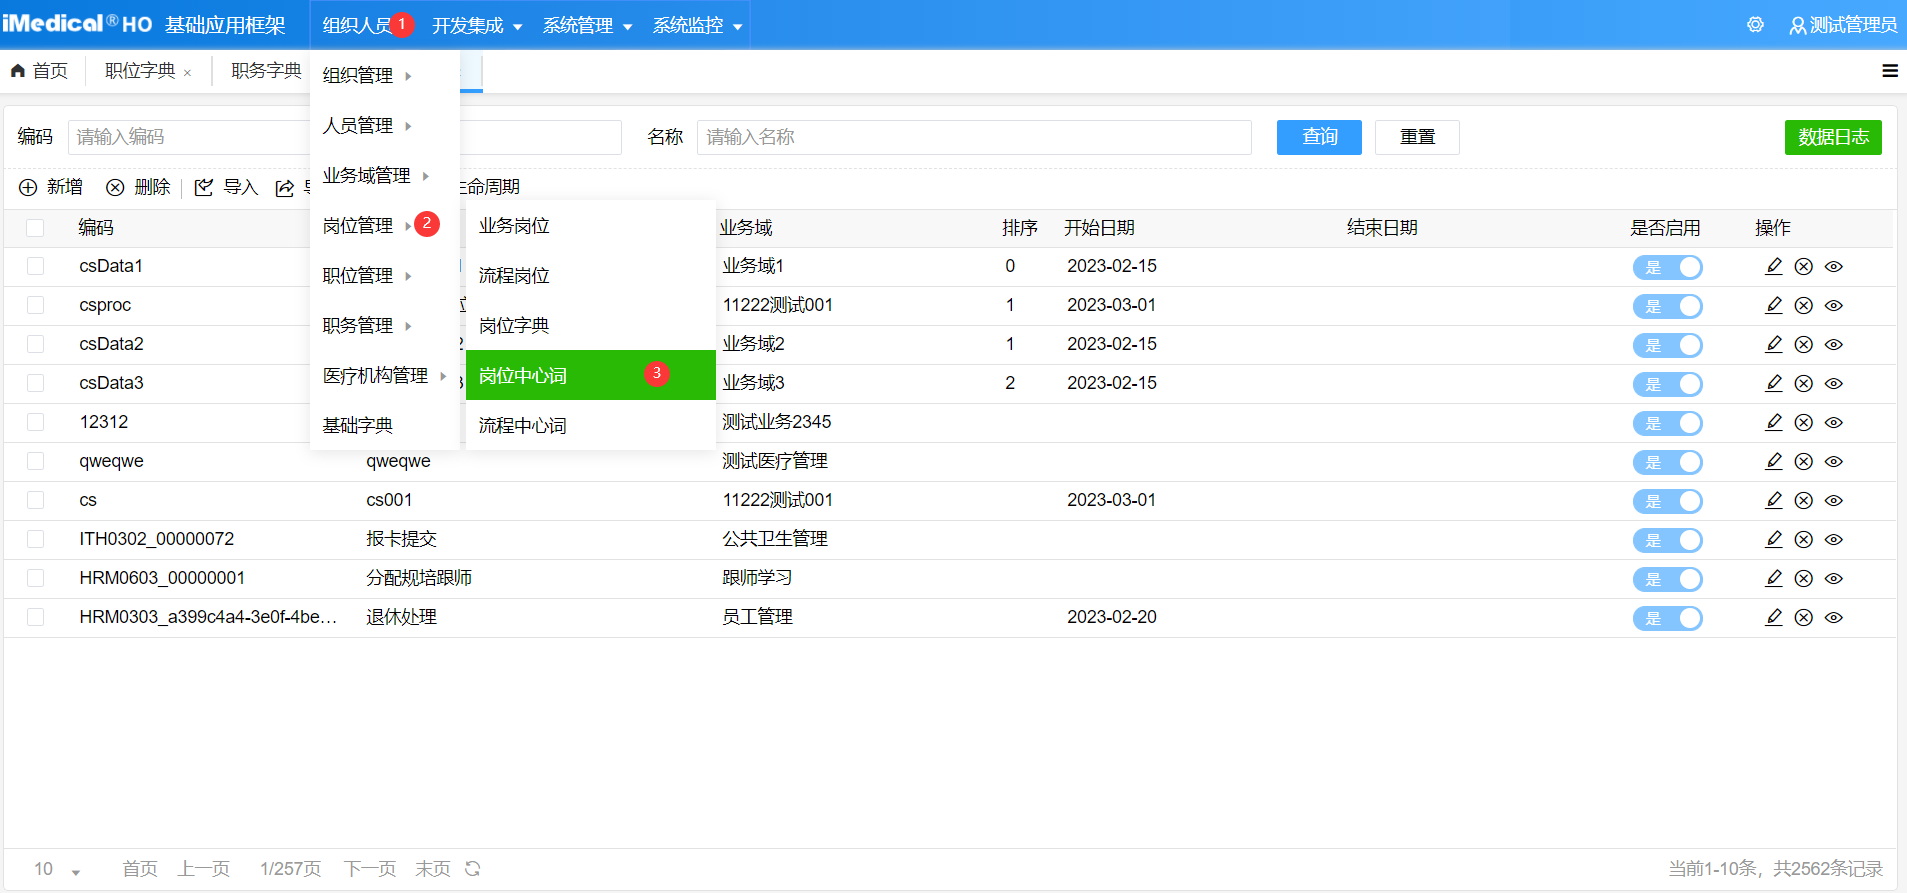Edit the csData1 row

[x=1774, y=266]
